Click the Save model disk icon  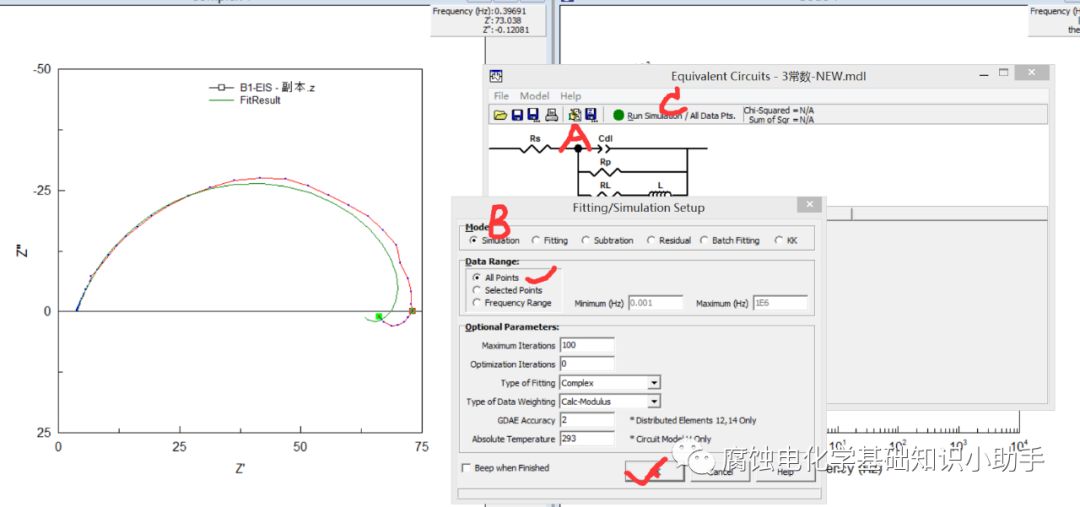coord(516,116)
